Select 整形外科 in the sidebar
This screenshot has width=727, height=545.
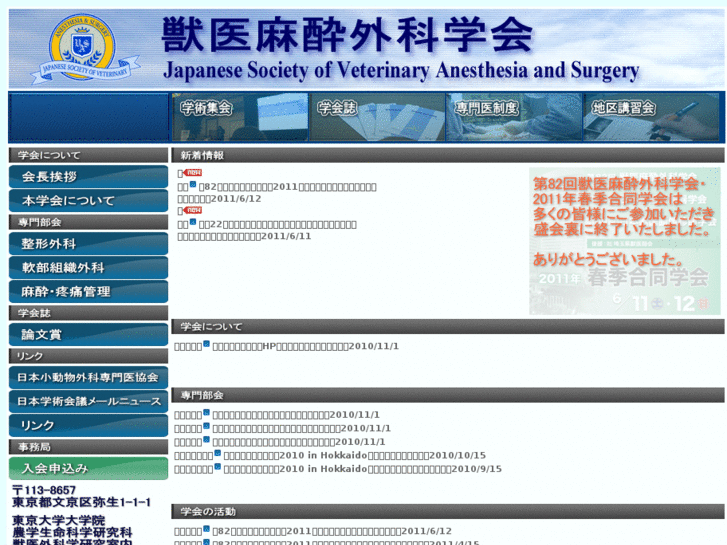(x=88, y=244)
